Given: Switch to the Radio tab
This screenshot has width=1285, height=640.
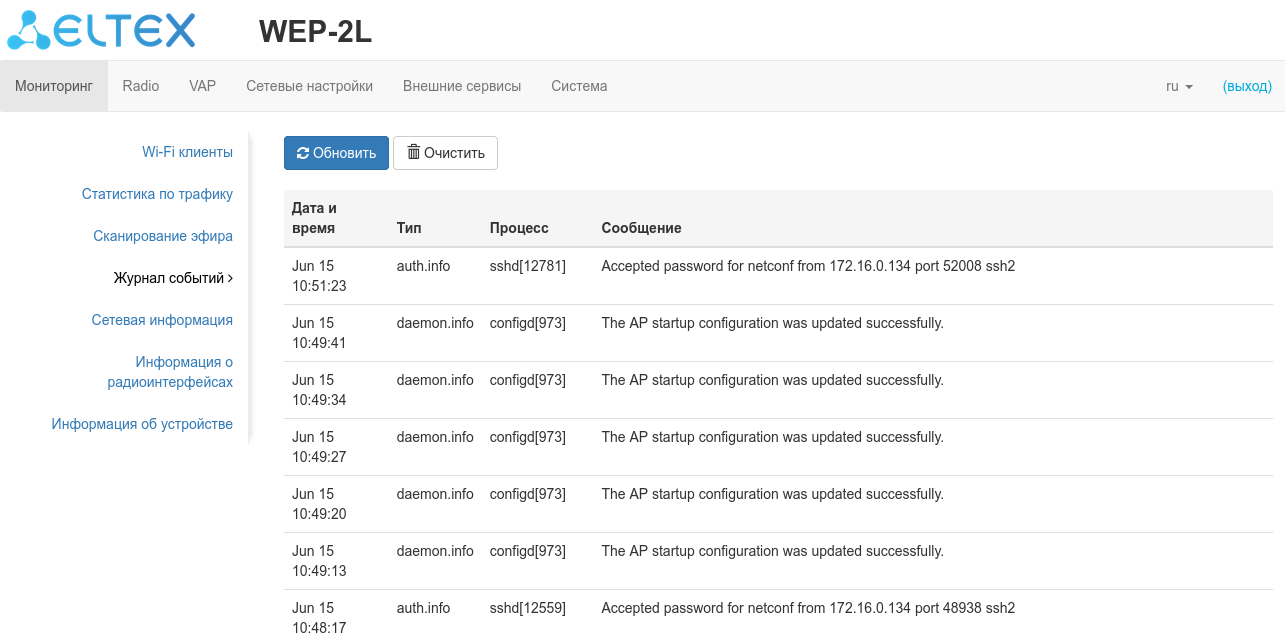Looking at the screenshot, I should click(x=141, y=86).
